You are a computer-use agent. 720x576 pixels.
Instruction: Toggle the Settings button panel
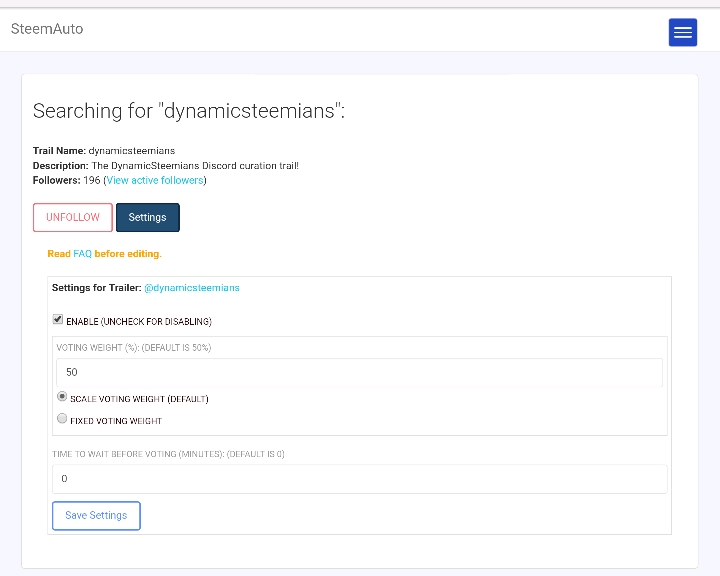[x=147, y=217]
